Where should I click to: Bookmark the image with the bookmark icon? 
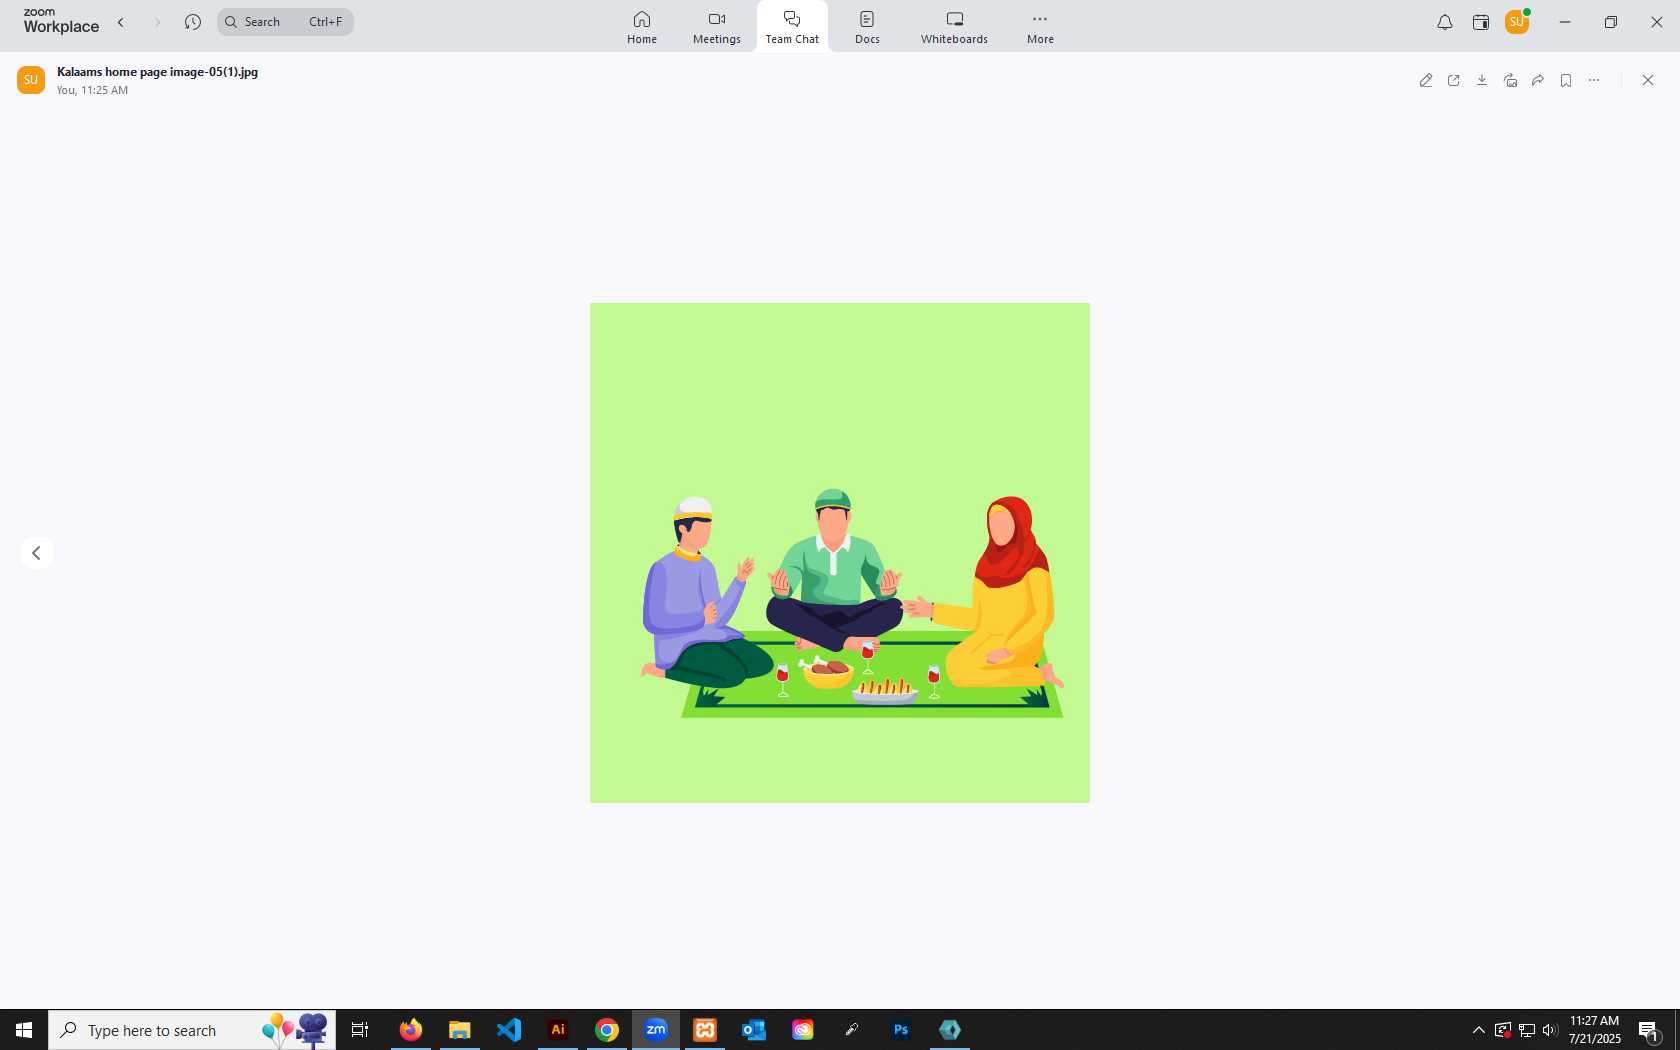(1566, 80)
